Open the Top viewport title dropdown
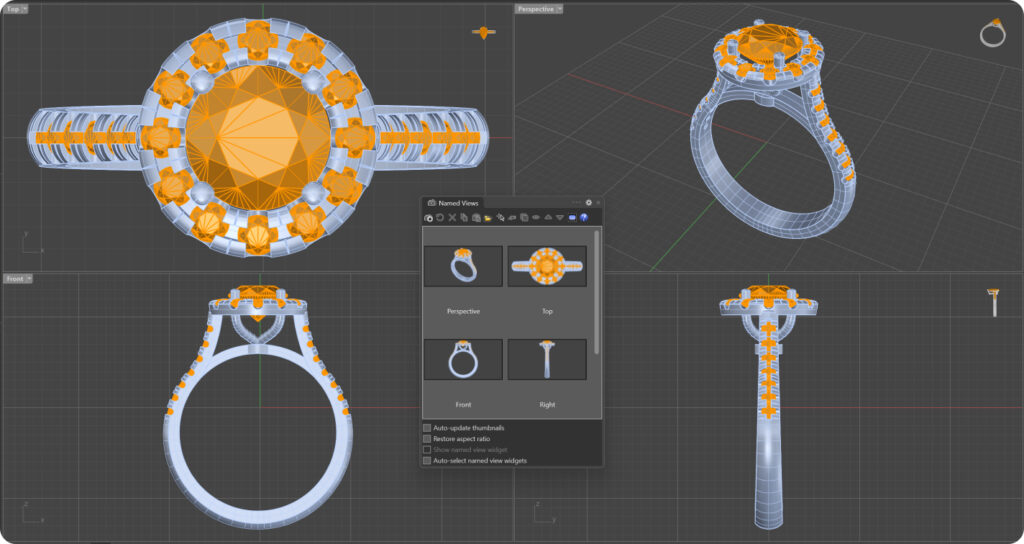The height and width of the screenshot is (544, 1024). coord(24,9)
